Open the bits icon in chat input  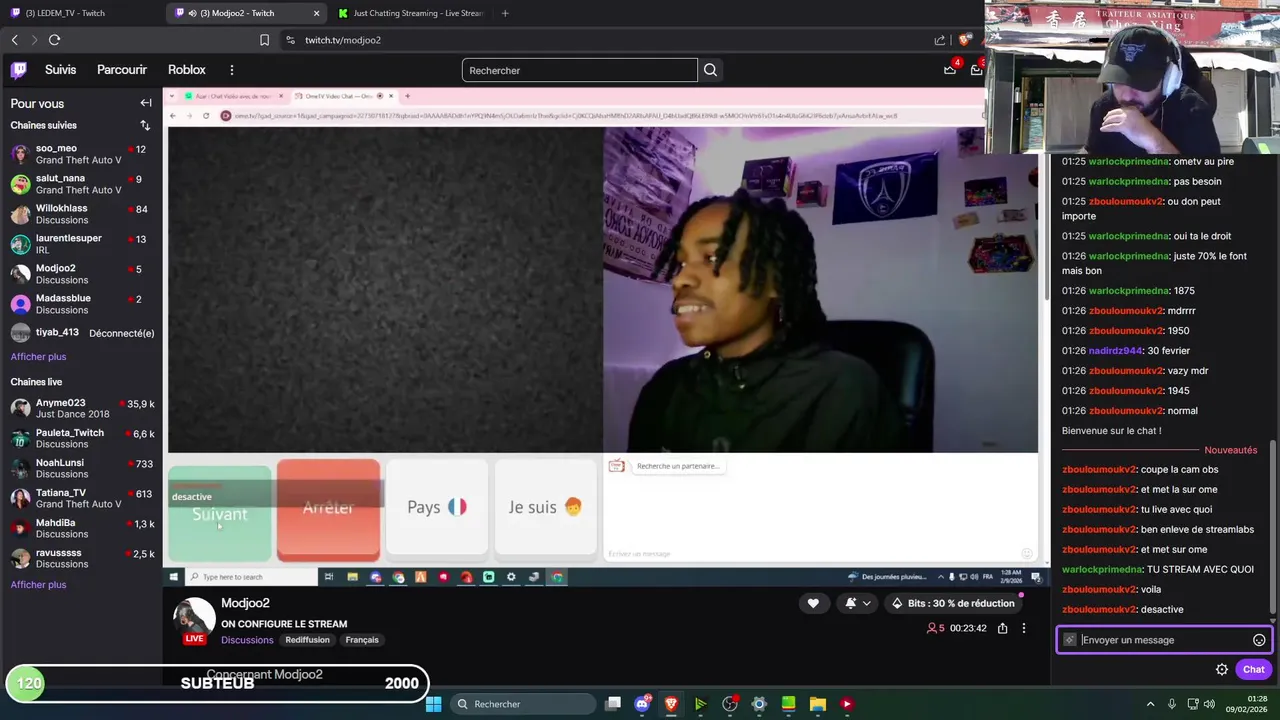tap(1070, 640)
